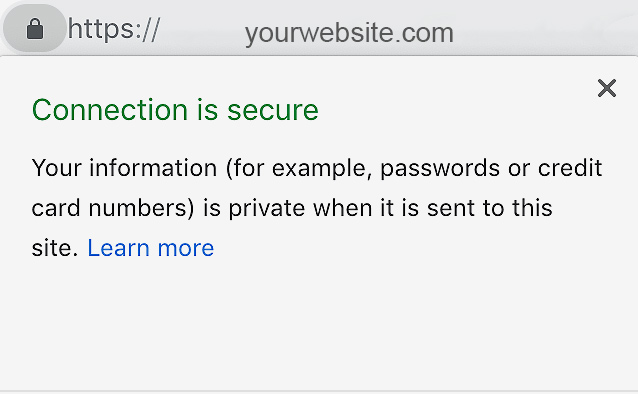
Task: Click the word "when" in the description
Action: (x=343, y=208)
